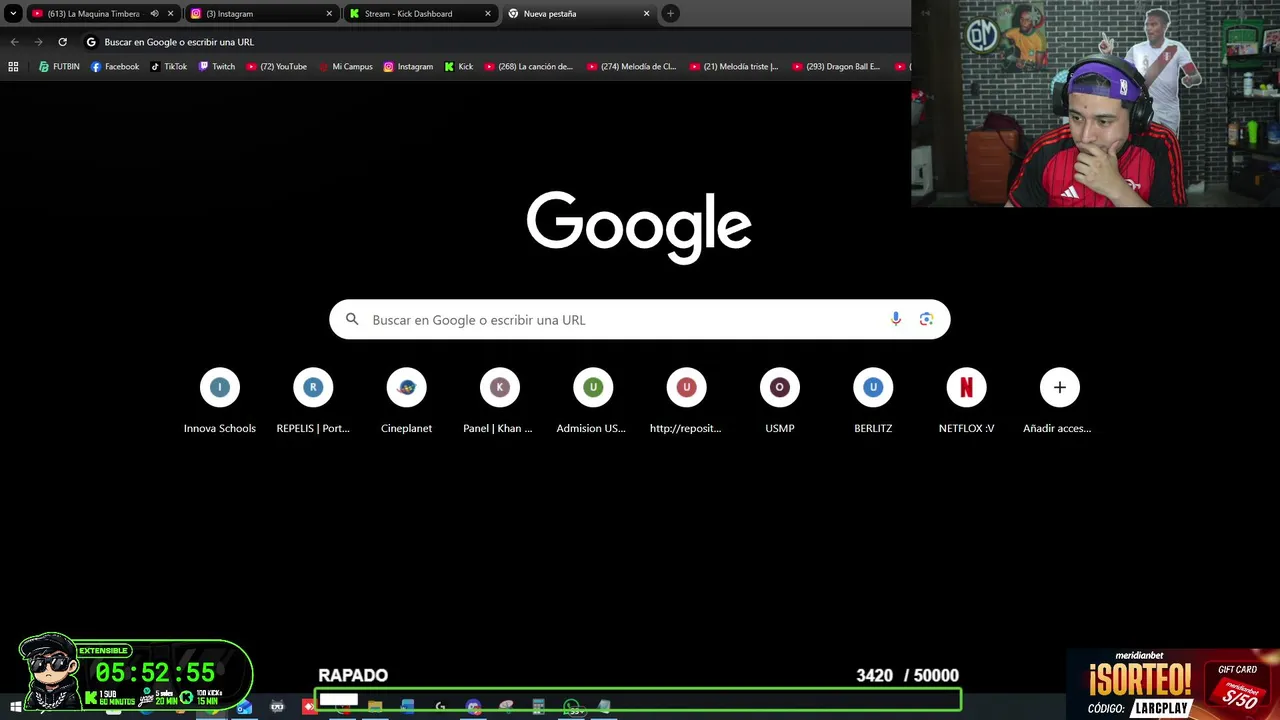The width and height of the screenshot is (1280, 720).
Task: Select the Nueva pestaña tab
Action: pyautogui.click(x=578, y=14)
